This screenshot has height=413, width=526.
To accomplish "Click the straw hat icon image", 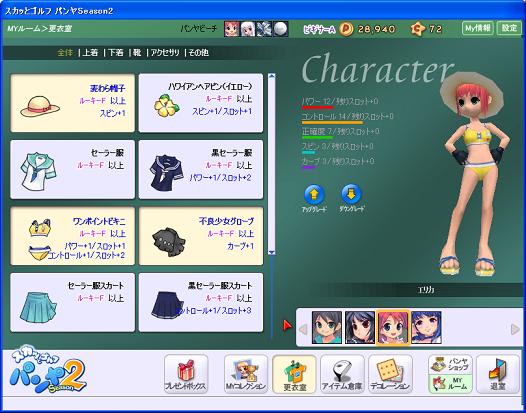I will pyautogui.click(x=40, y=106).
